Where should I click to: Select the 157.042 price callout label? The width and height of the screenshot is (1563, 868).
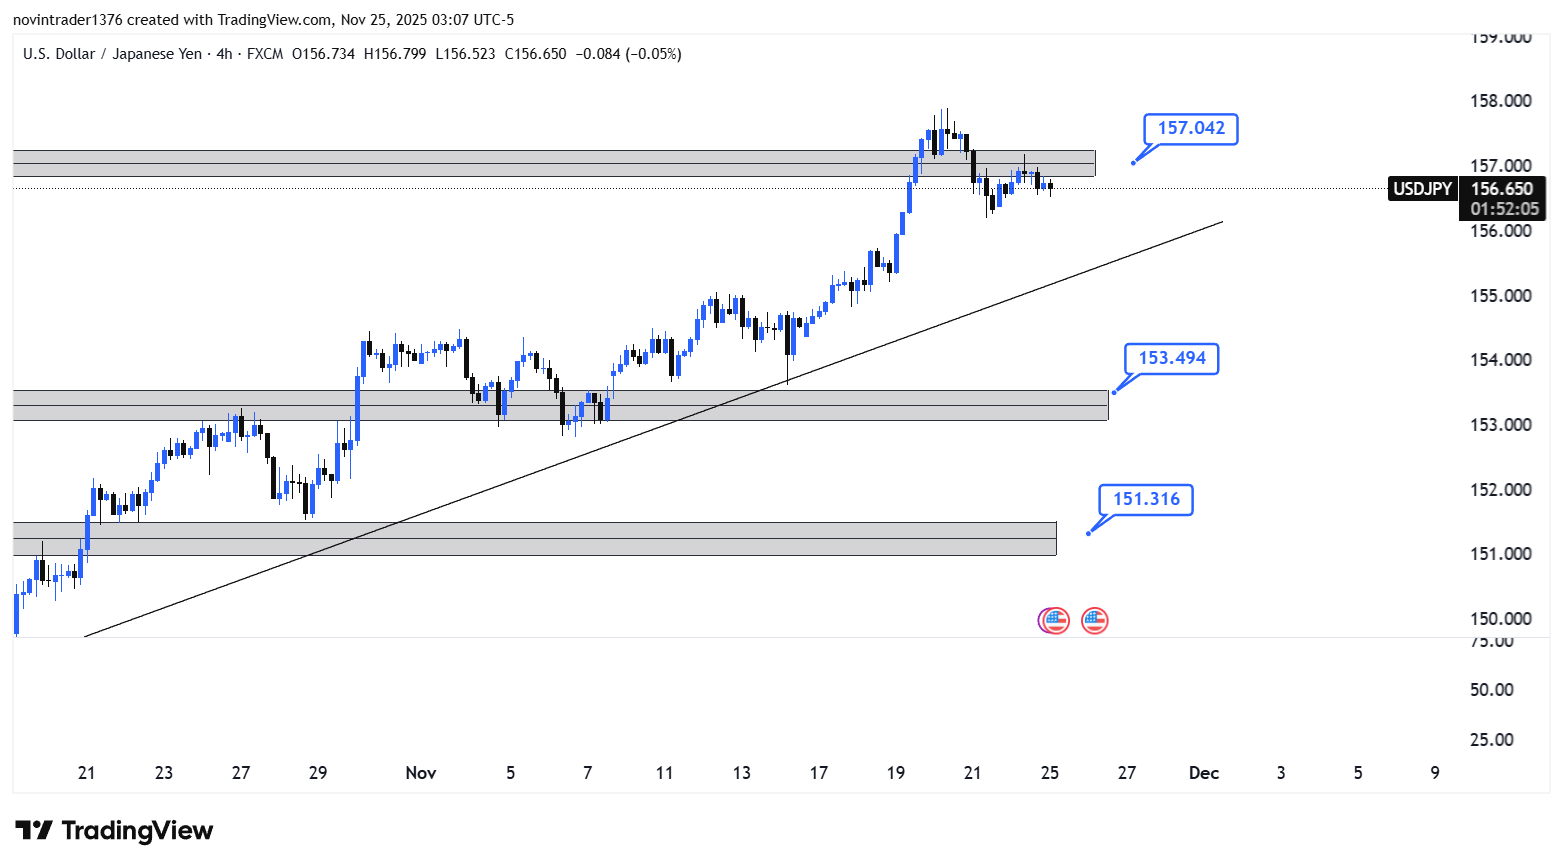(x=1190, y=128)
